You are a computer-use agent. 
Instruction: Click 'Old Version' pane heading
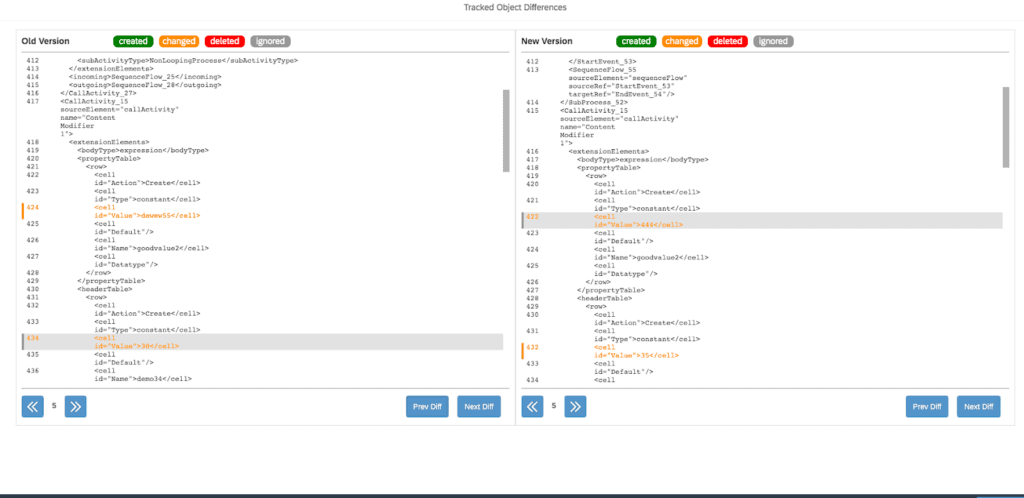pyautogui.click(x=46, y=41)
